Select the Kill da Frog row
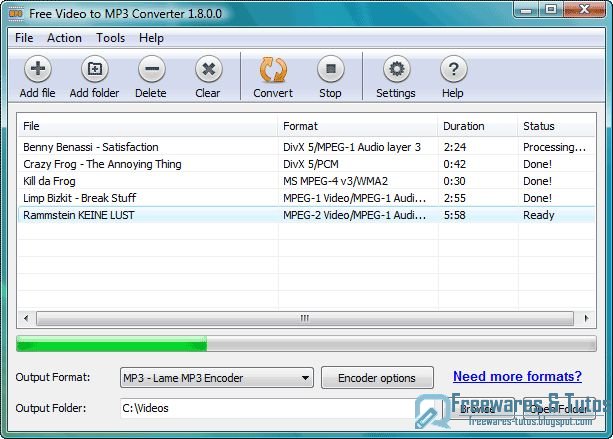 click(306, 181)
